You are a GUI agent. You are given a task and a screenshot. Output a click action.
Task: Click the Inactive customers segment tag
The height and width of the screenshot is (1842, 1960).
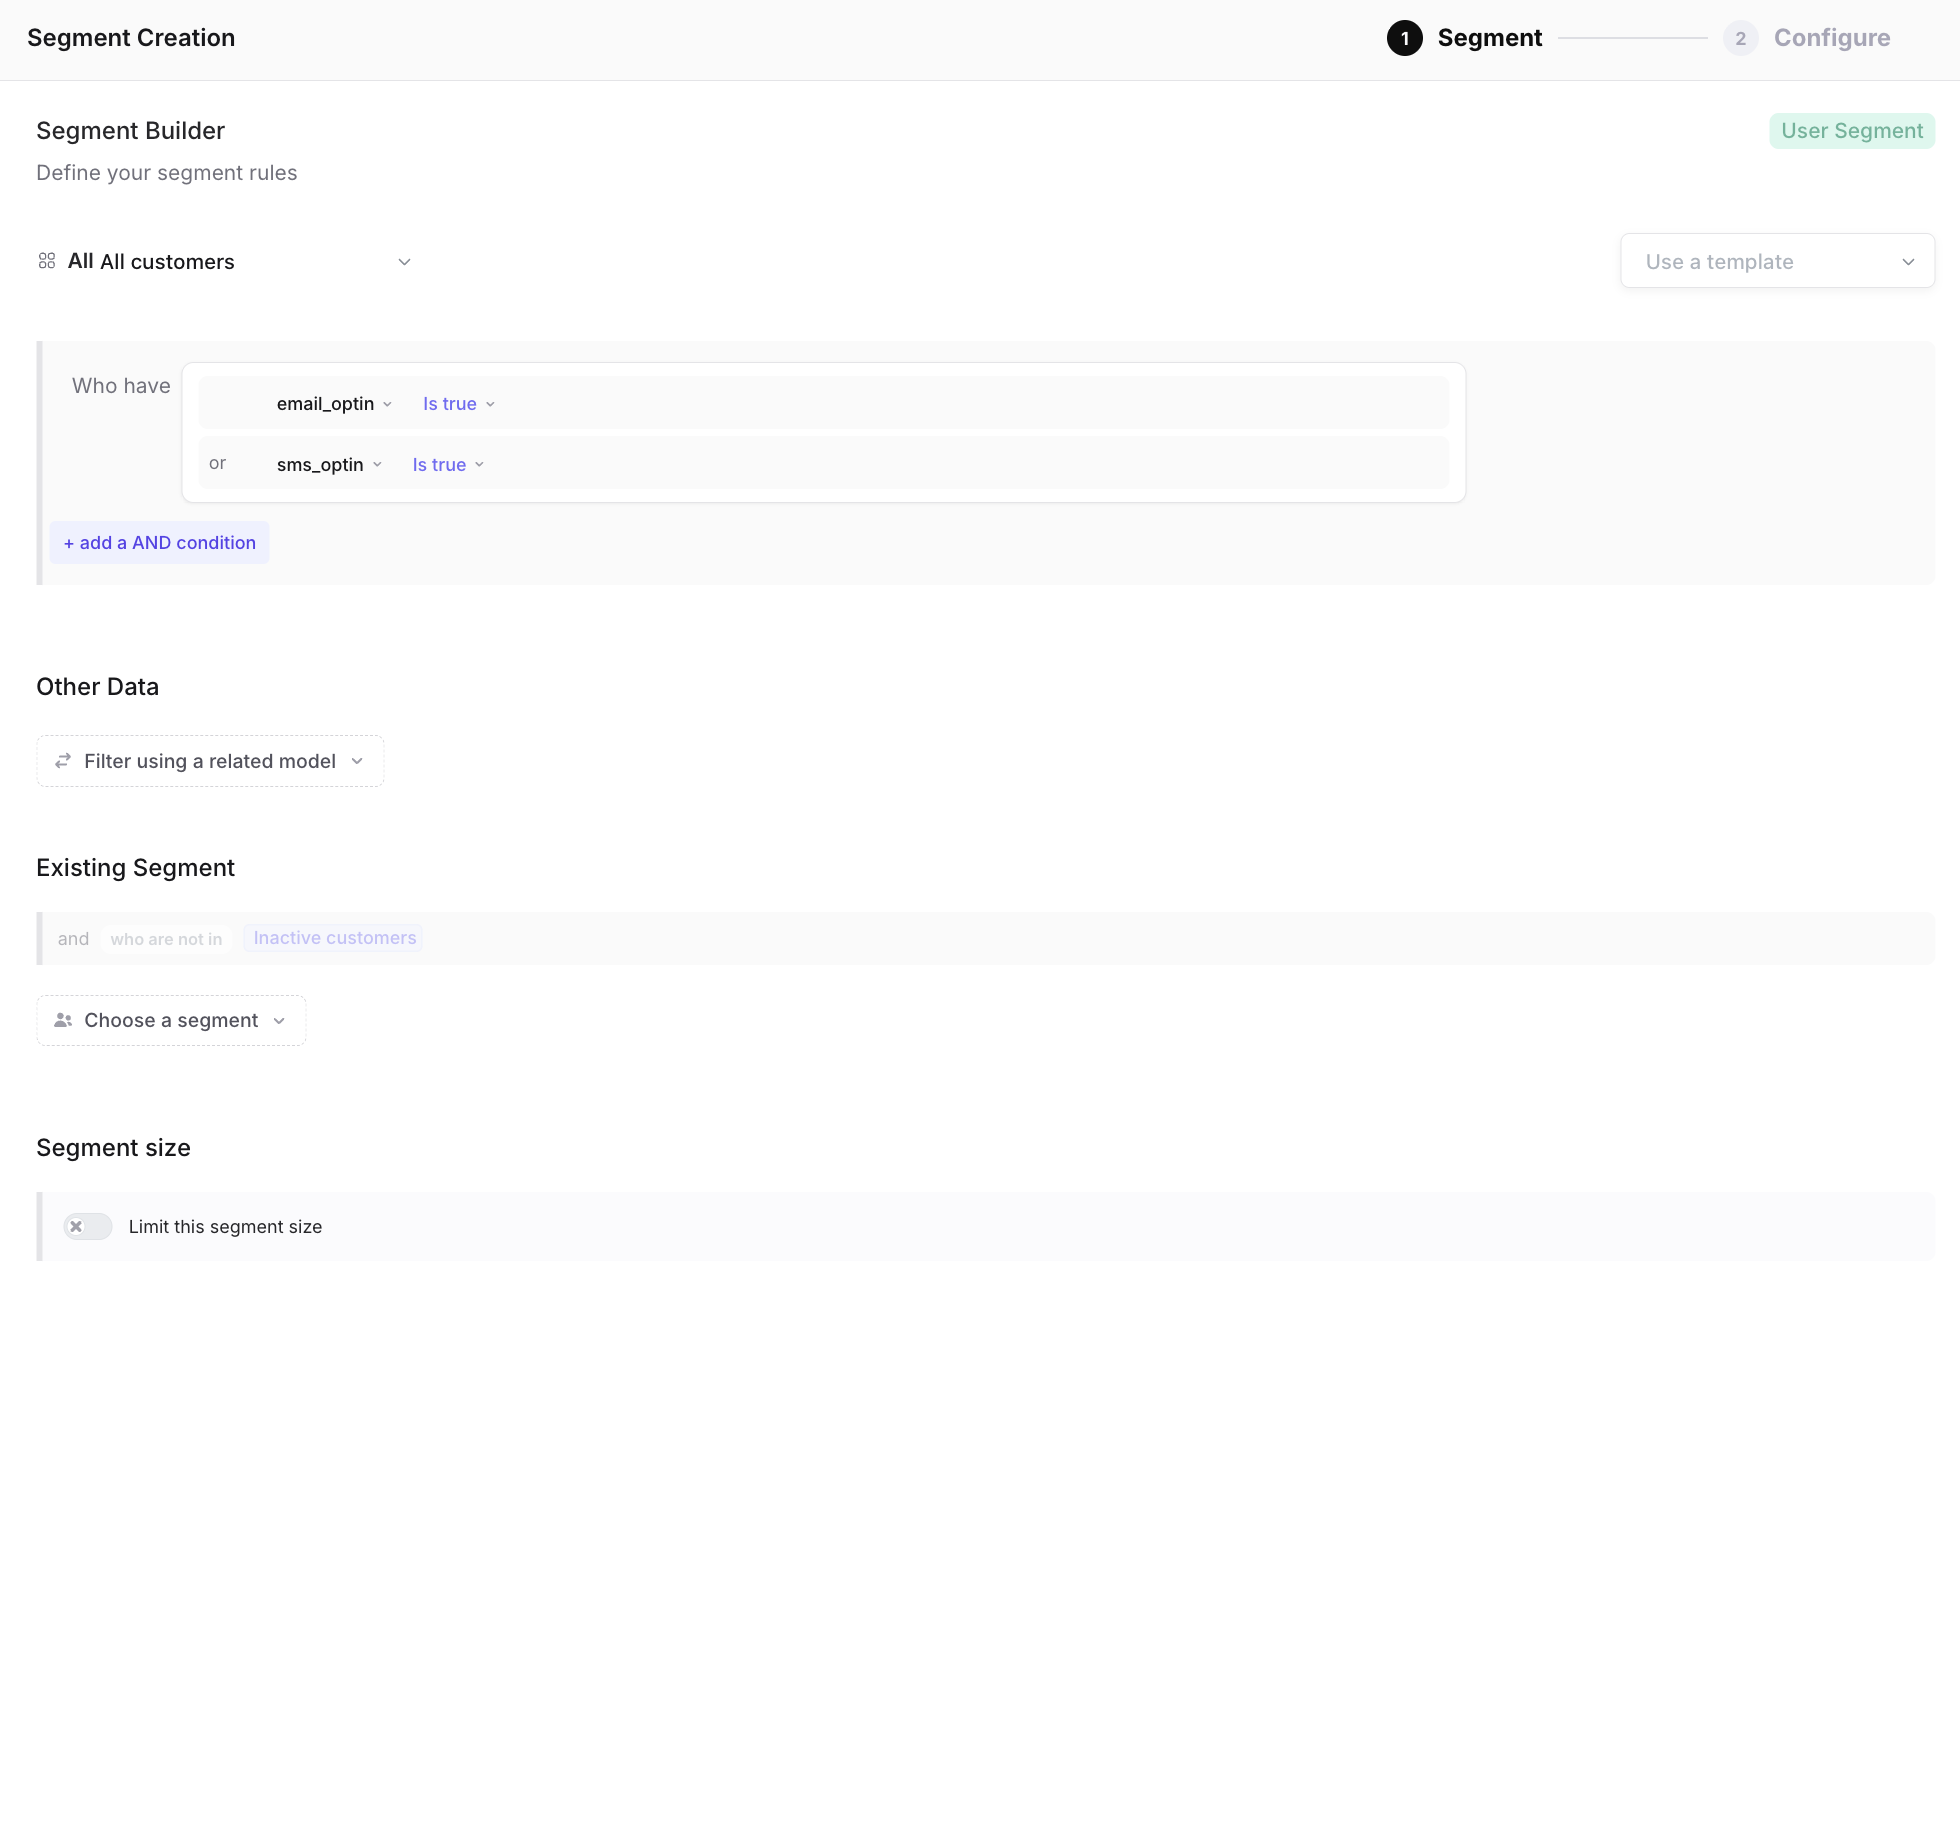pyautogui.click(x=334, y=938)
